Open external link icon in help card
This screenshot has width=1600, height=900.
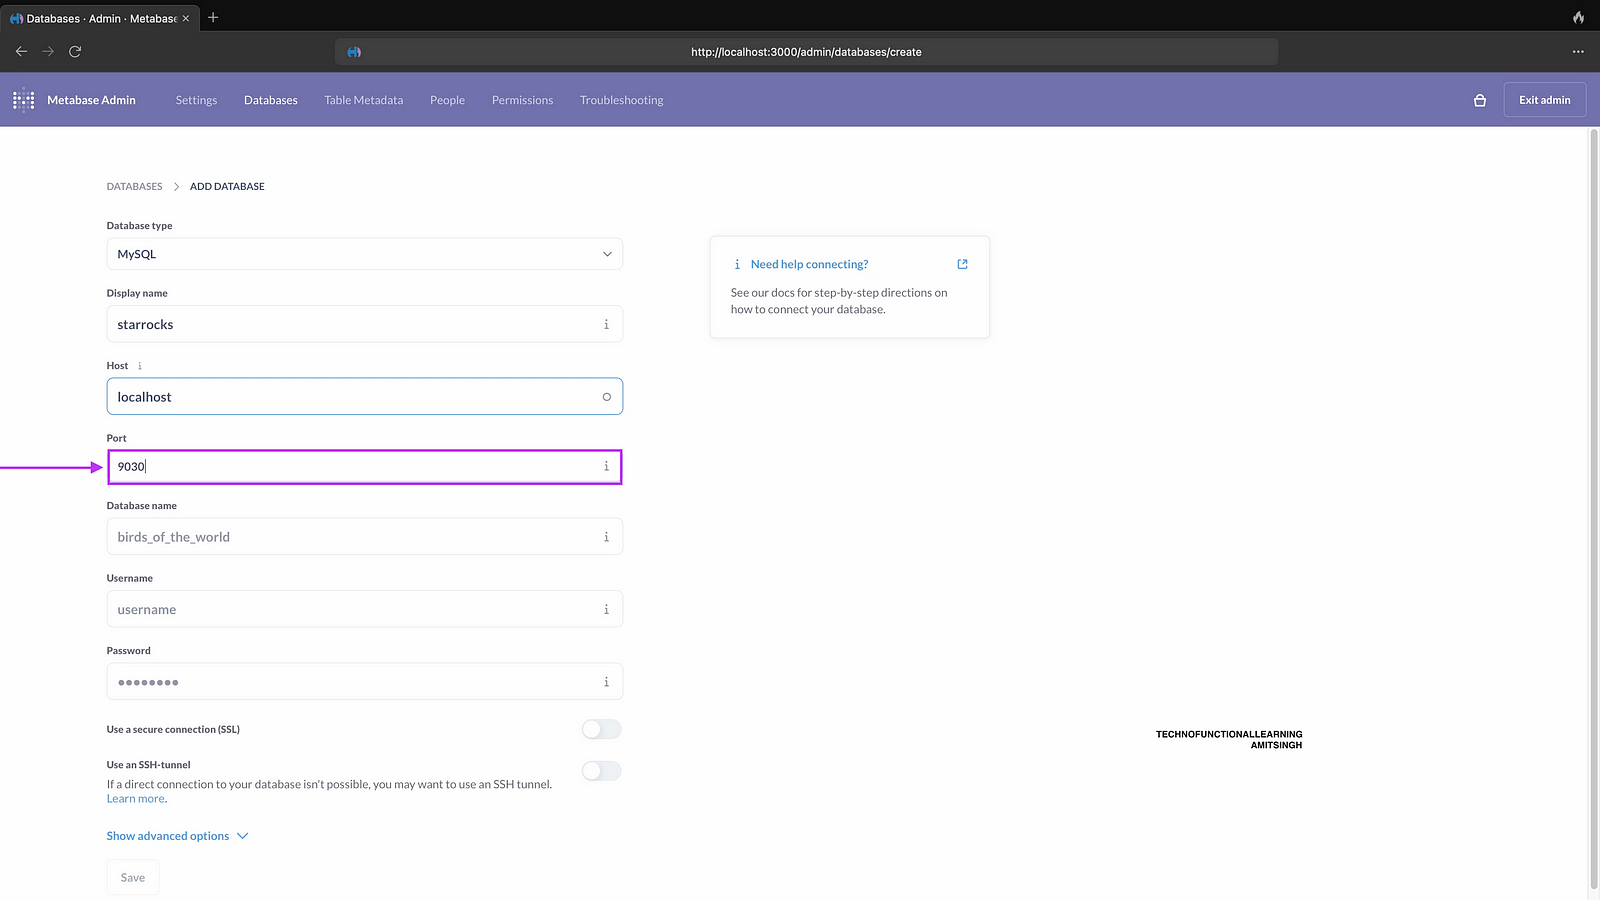click(x=962, y=264)
